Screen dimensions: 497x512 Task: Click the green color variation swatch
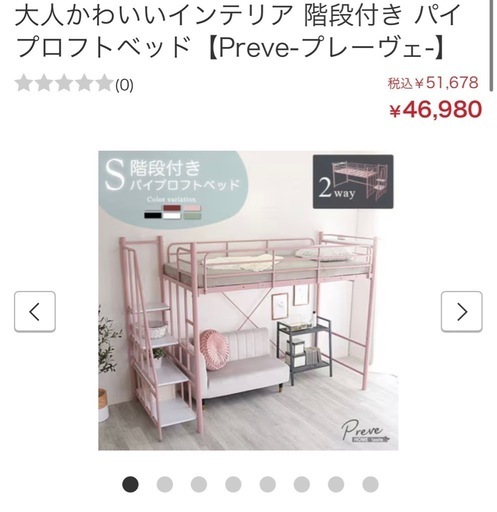click(x=192, y=215)
